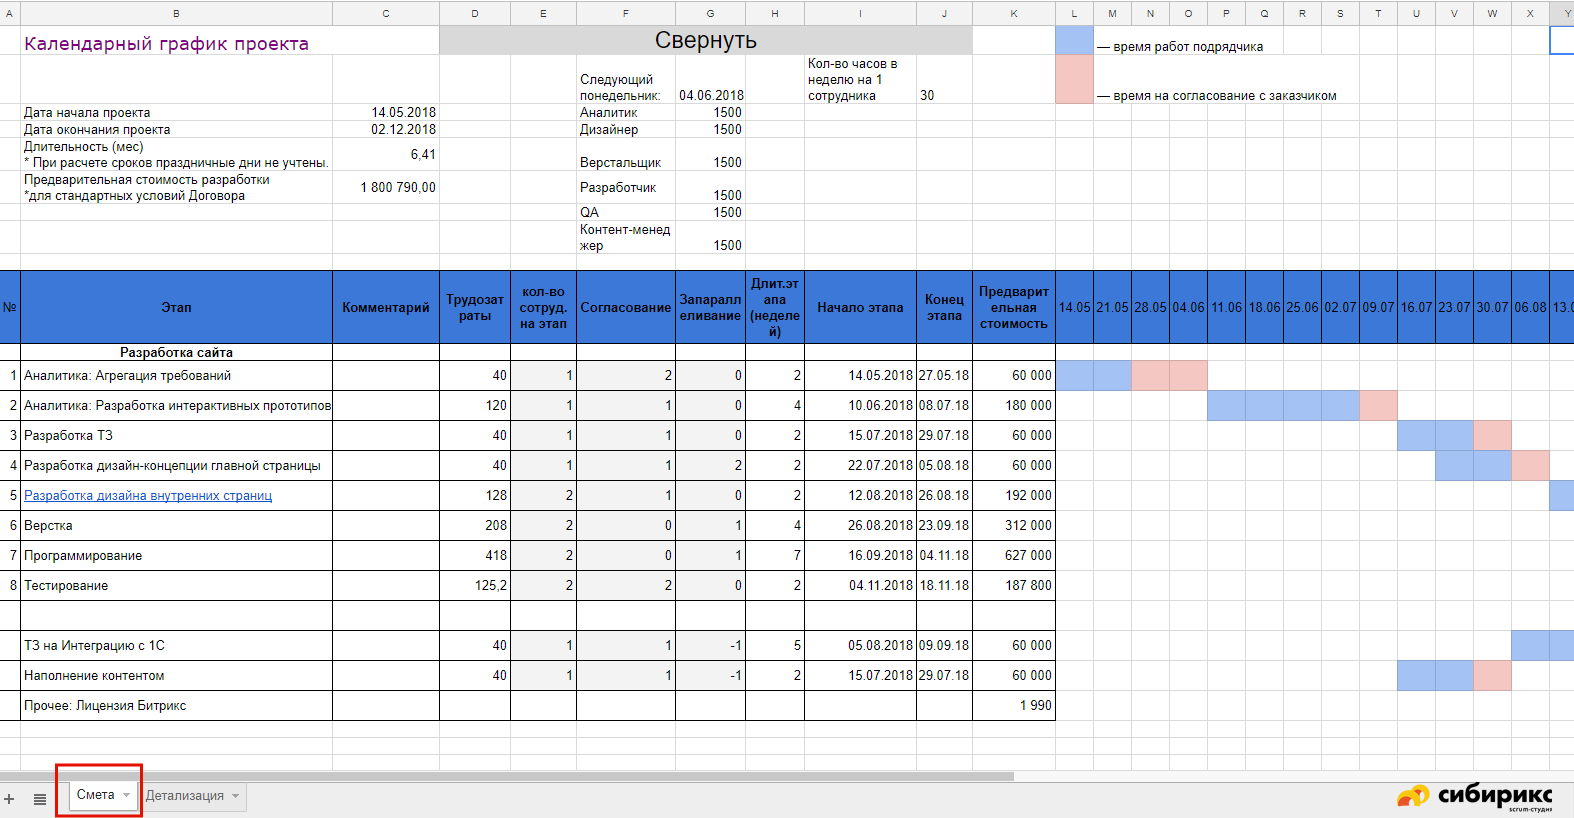Add a new sheet with plus icon
Screen dimensions: 1574x818
(x=9, y=799)
